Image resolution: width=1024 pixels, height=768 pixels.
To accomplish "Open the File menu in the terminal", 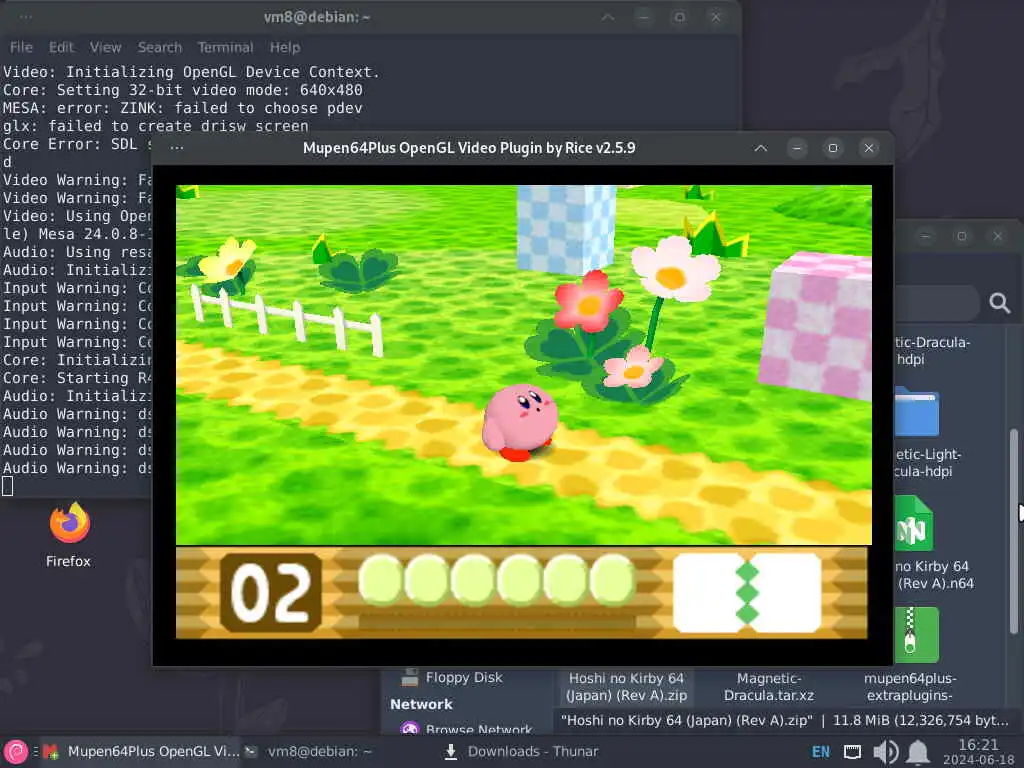I will coord(21,47).
